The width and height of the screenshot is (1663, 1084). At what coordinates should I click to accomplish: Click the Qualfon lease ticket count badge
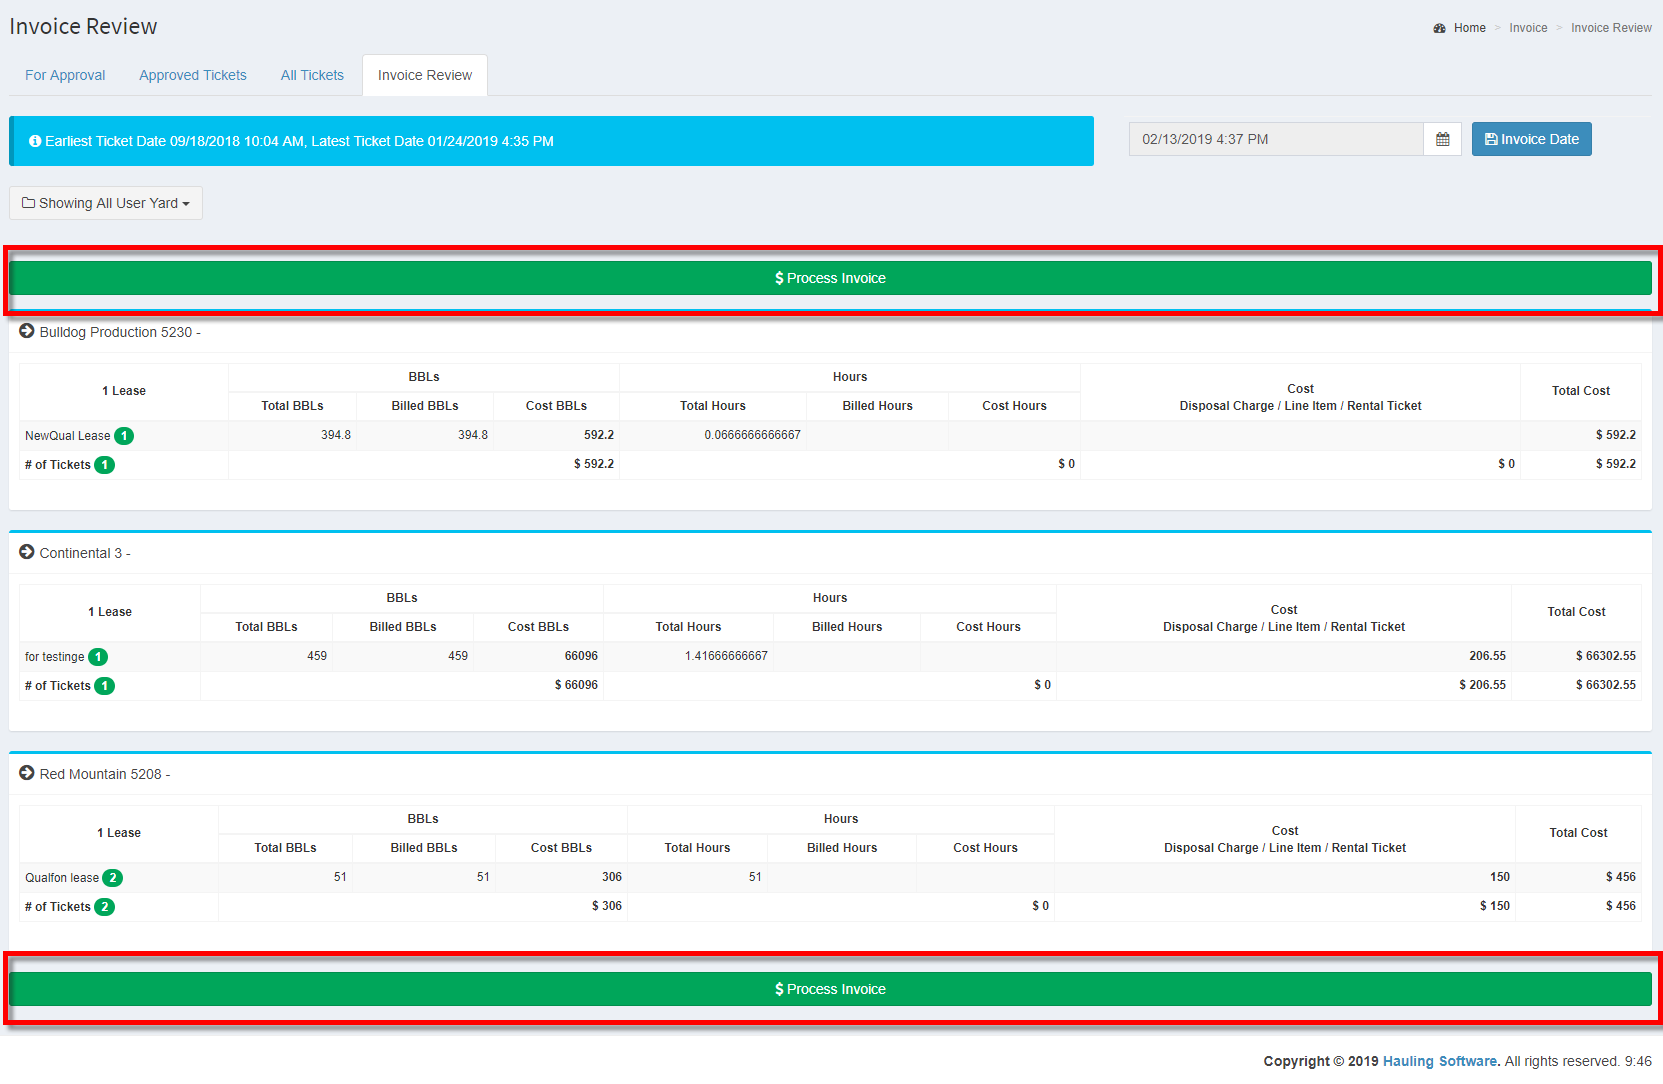[113, 878]
